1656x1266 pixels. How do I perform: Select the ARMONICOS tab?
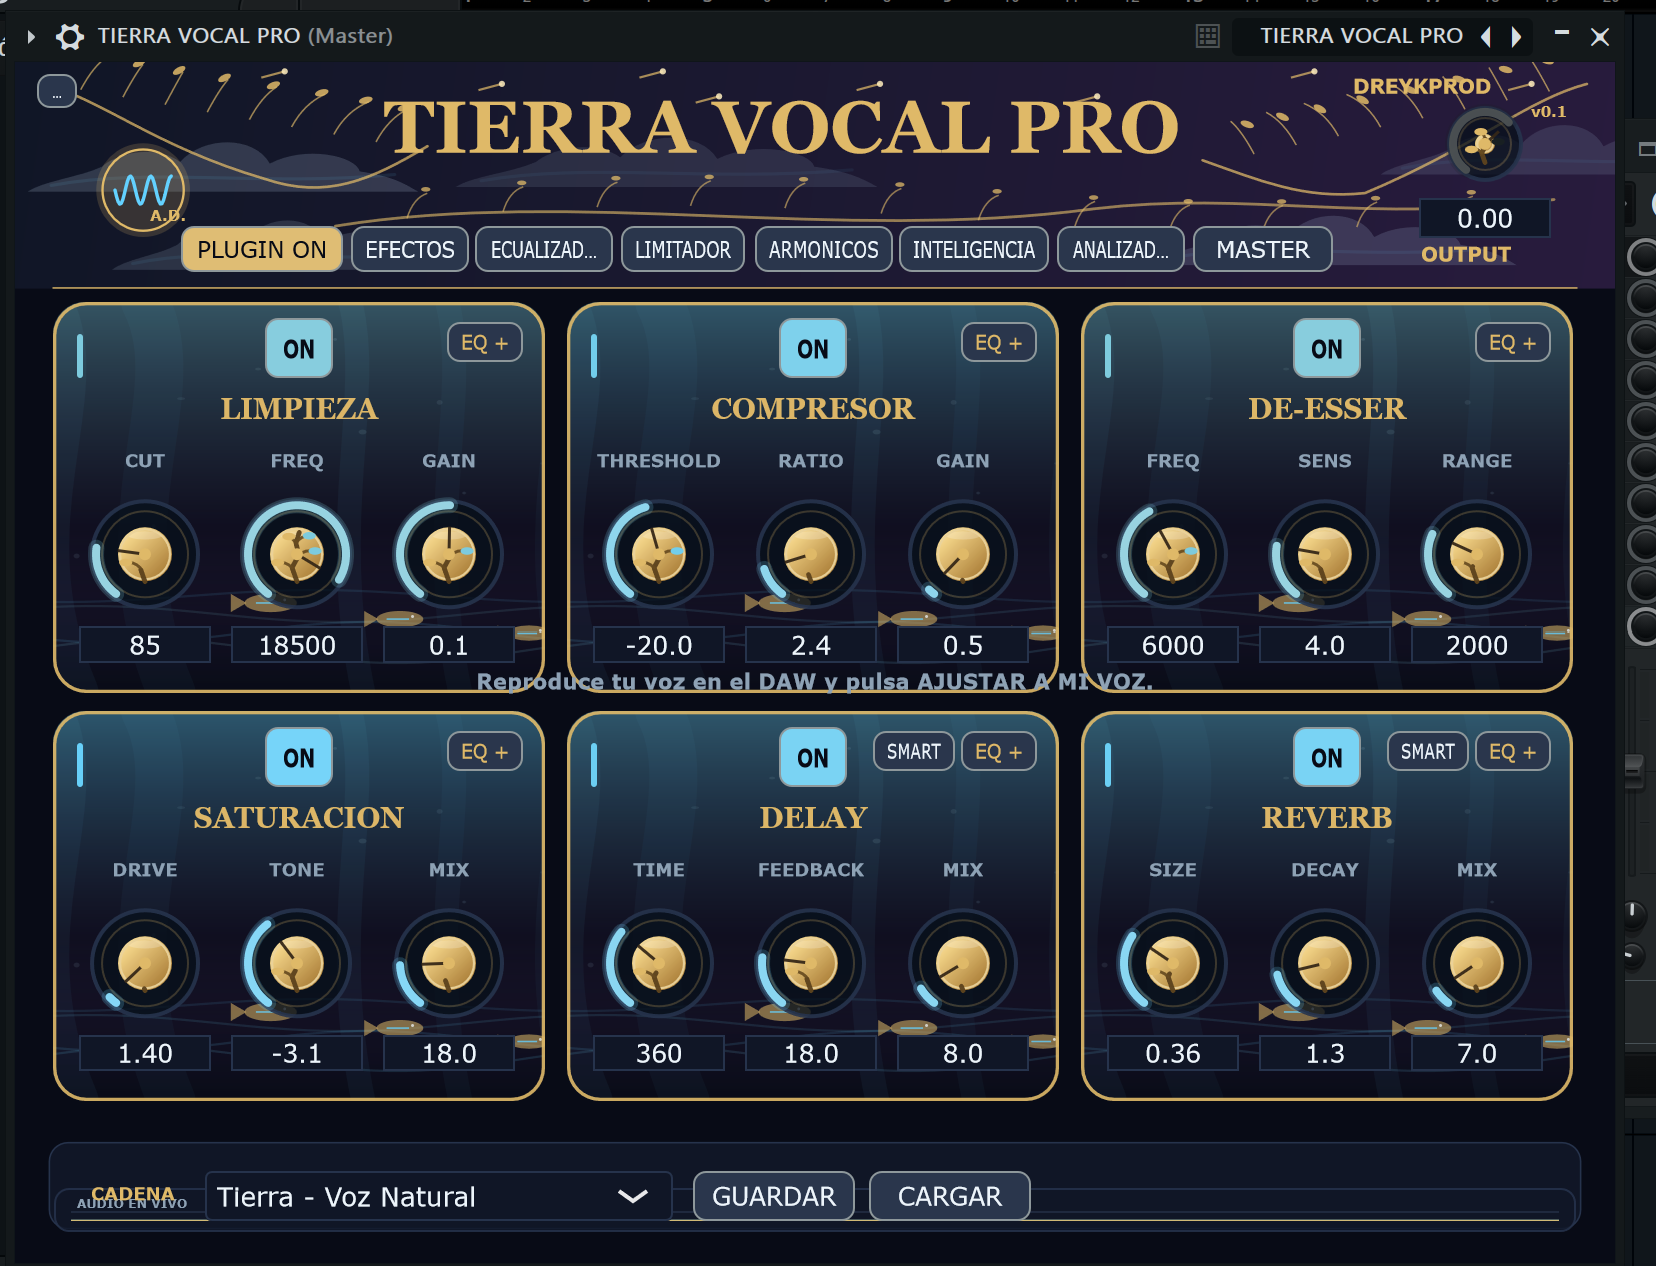[823, 249]
